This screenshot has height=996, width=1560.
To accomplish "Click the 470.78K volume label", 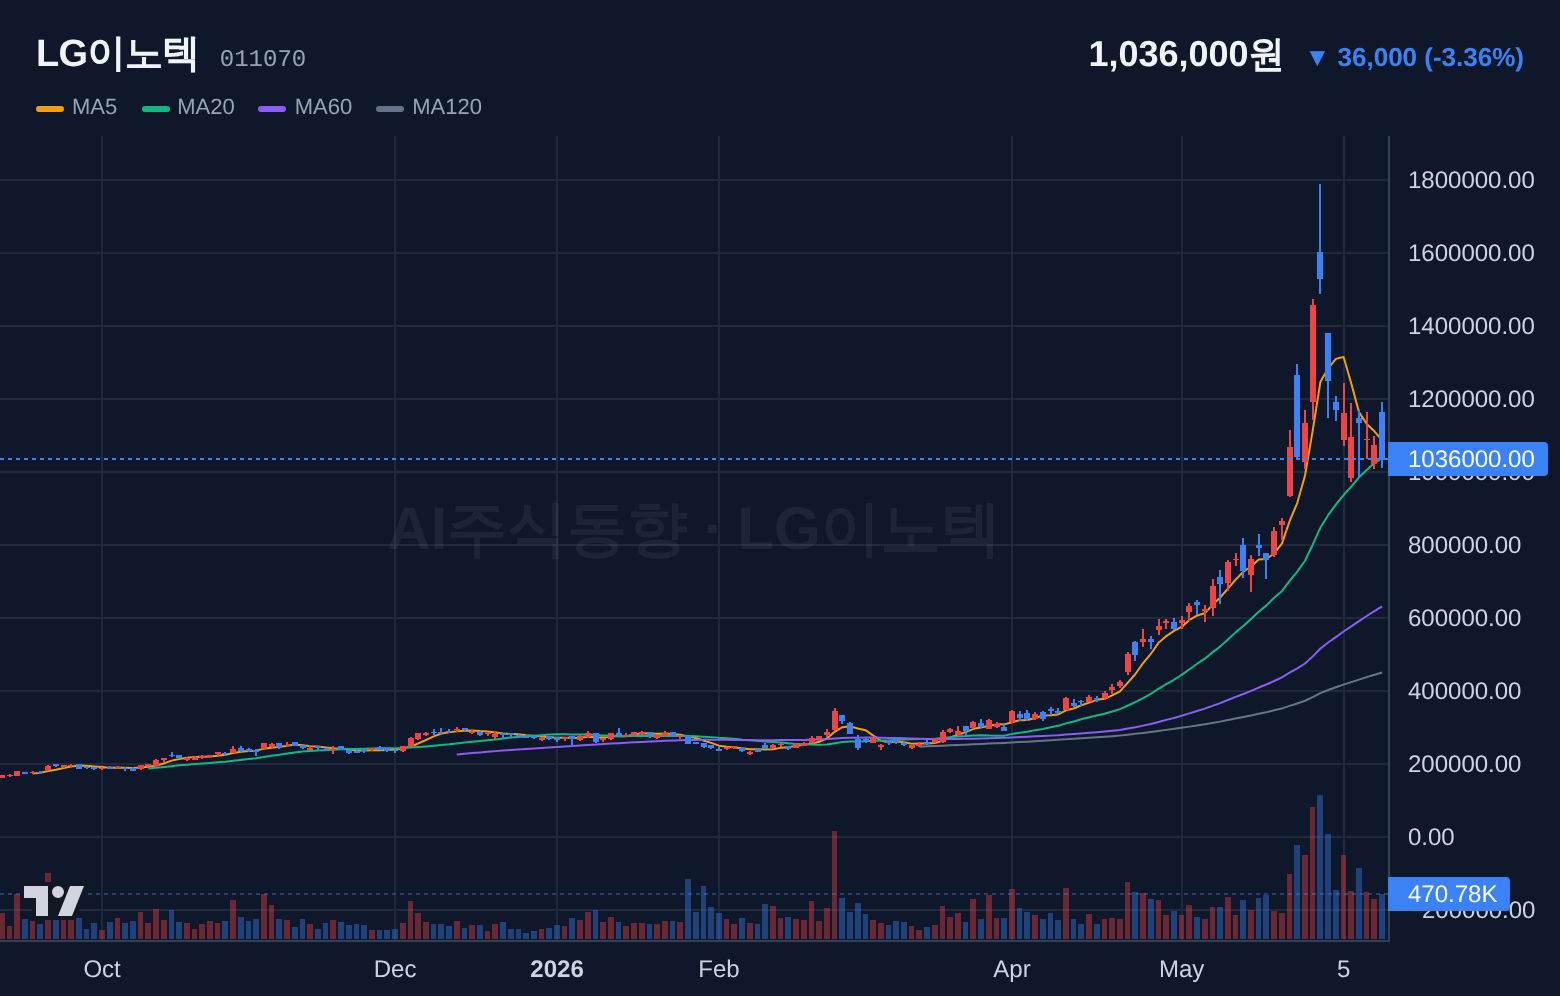I will tap(1449, 894).
